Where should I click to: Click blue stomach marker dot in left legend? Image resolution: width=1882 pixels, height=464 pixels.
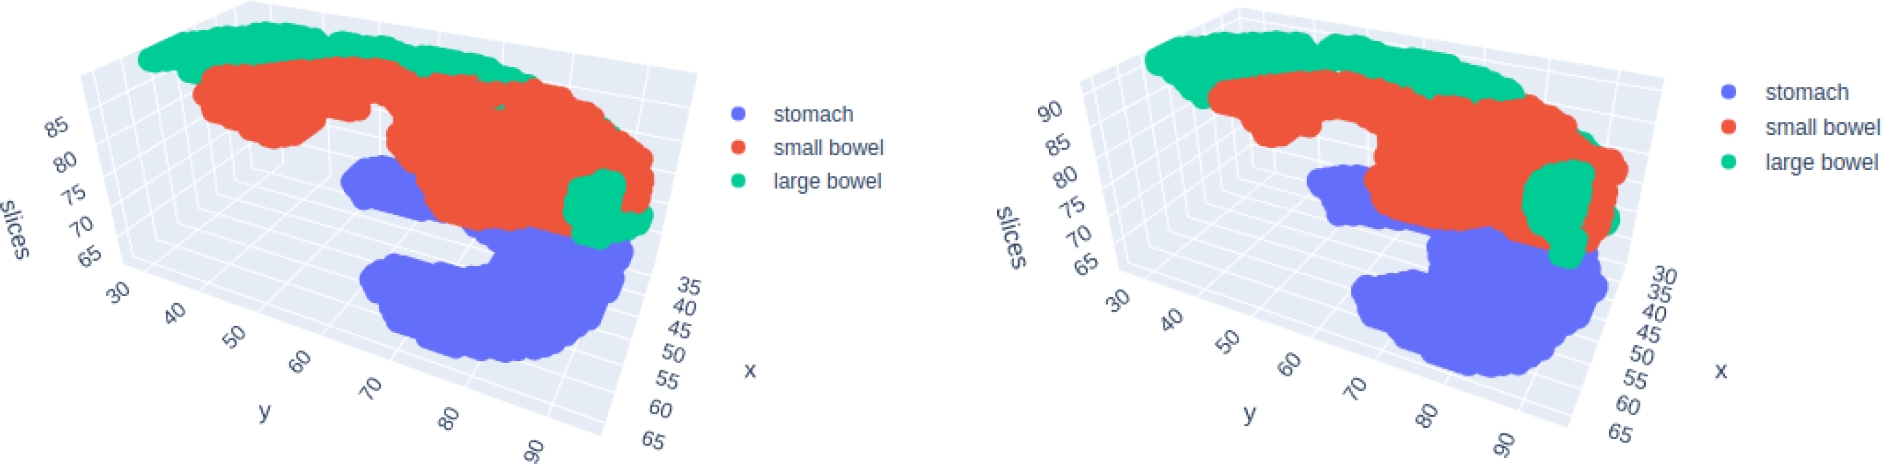tap(739, 114)
